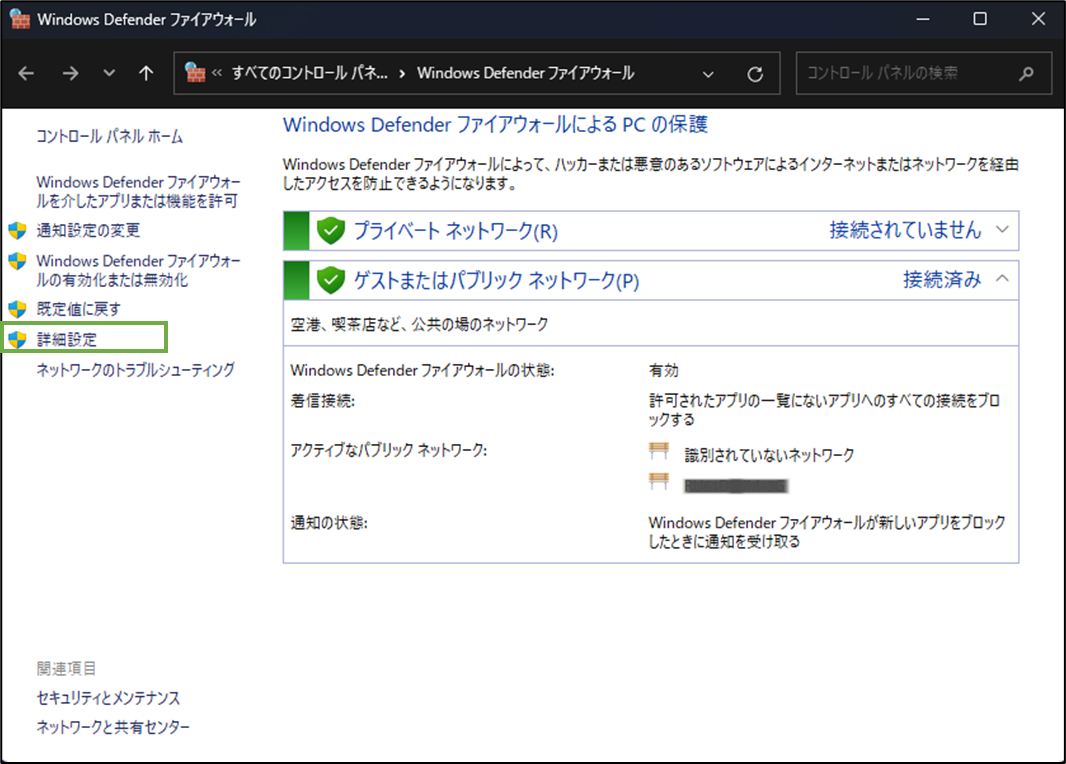
Task: Click shield icon beside 通知設定の変更
Action: point(18,230)
